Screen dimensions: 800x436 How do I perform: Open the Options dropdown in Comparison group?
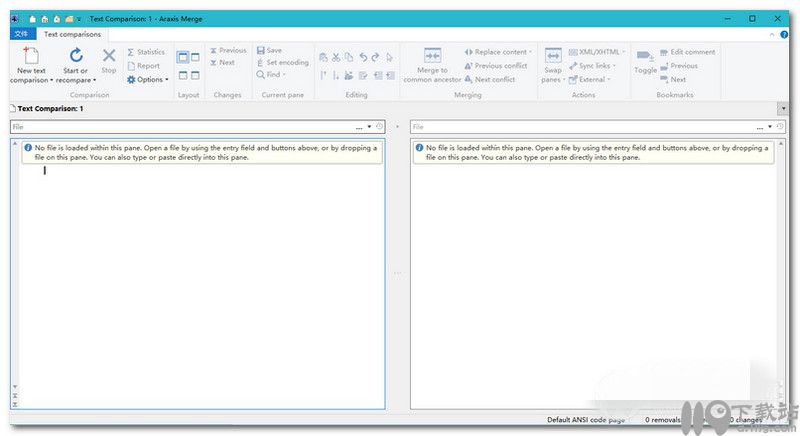pos(147,80)
